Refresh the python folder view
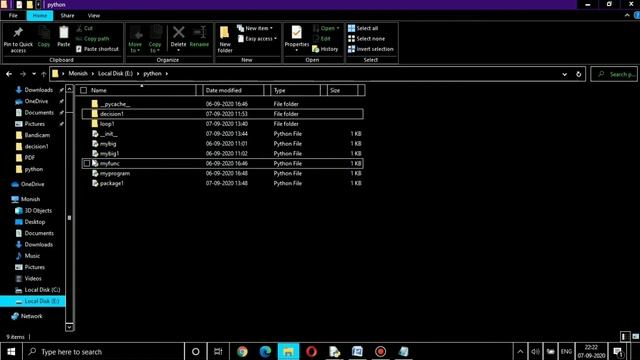This screenshot has width=640, height=360. coord(578,74)
